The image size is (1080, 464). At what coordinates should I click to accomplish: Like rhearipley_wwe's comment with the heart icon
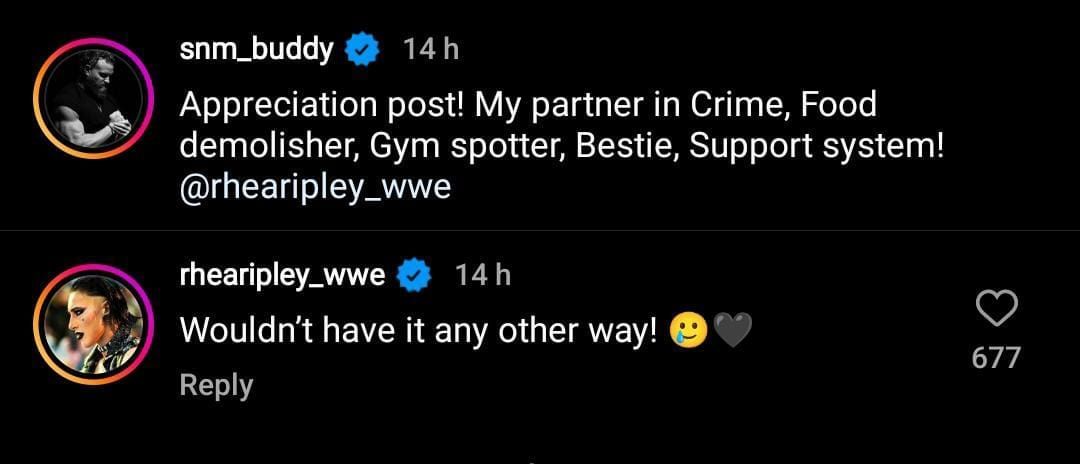995,310
